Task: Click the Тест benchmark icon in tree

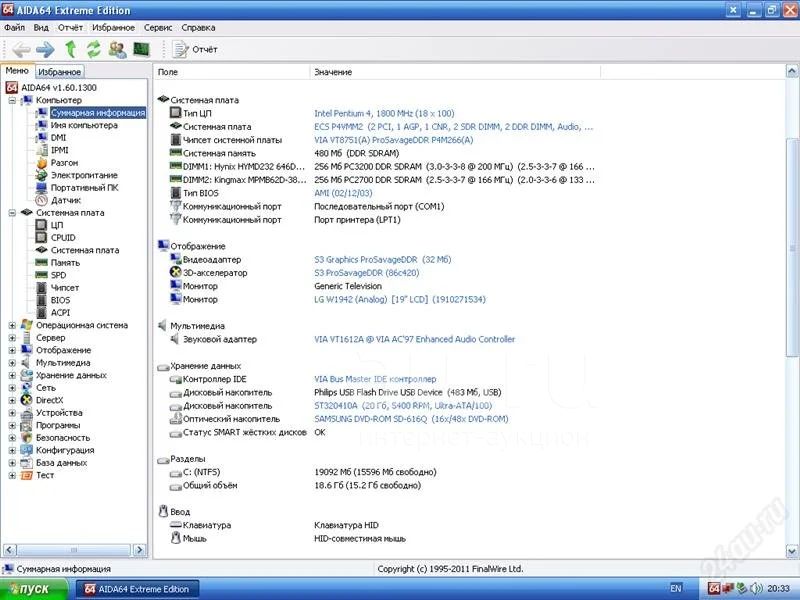Action: point(26,475)
